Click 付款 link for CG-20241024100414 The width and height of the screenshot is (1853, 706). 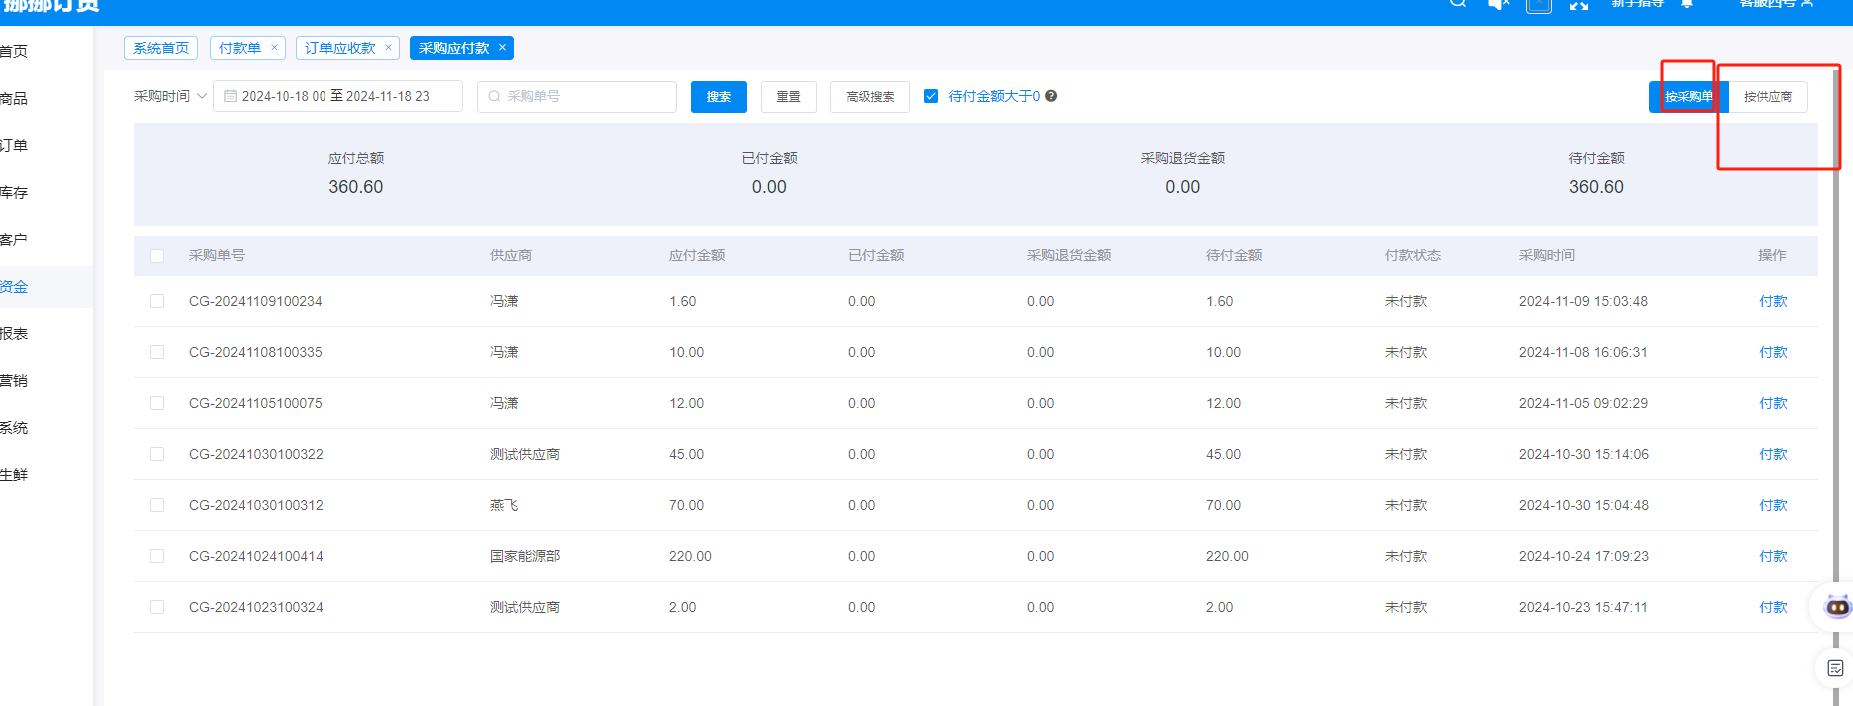(1772, 556)
